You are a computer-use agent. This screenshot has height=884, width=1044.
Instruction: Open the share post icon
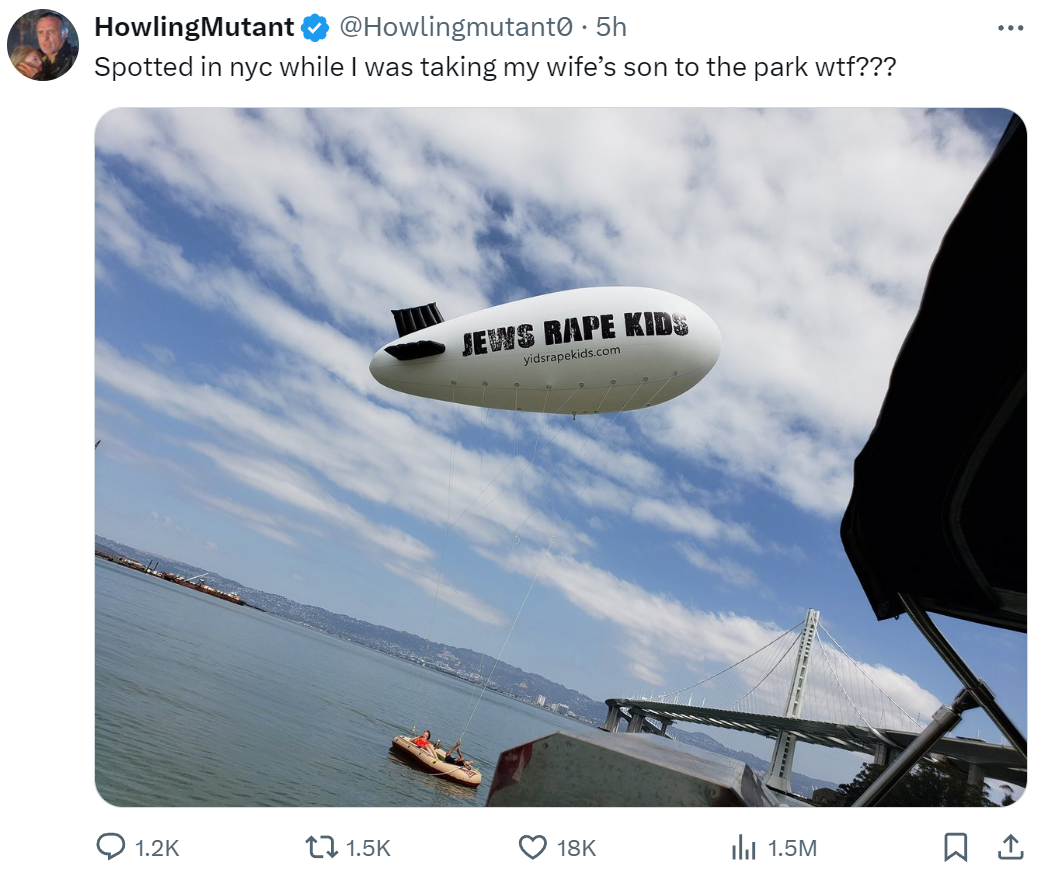coord(1011,847)
